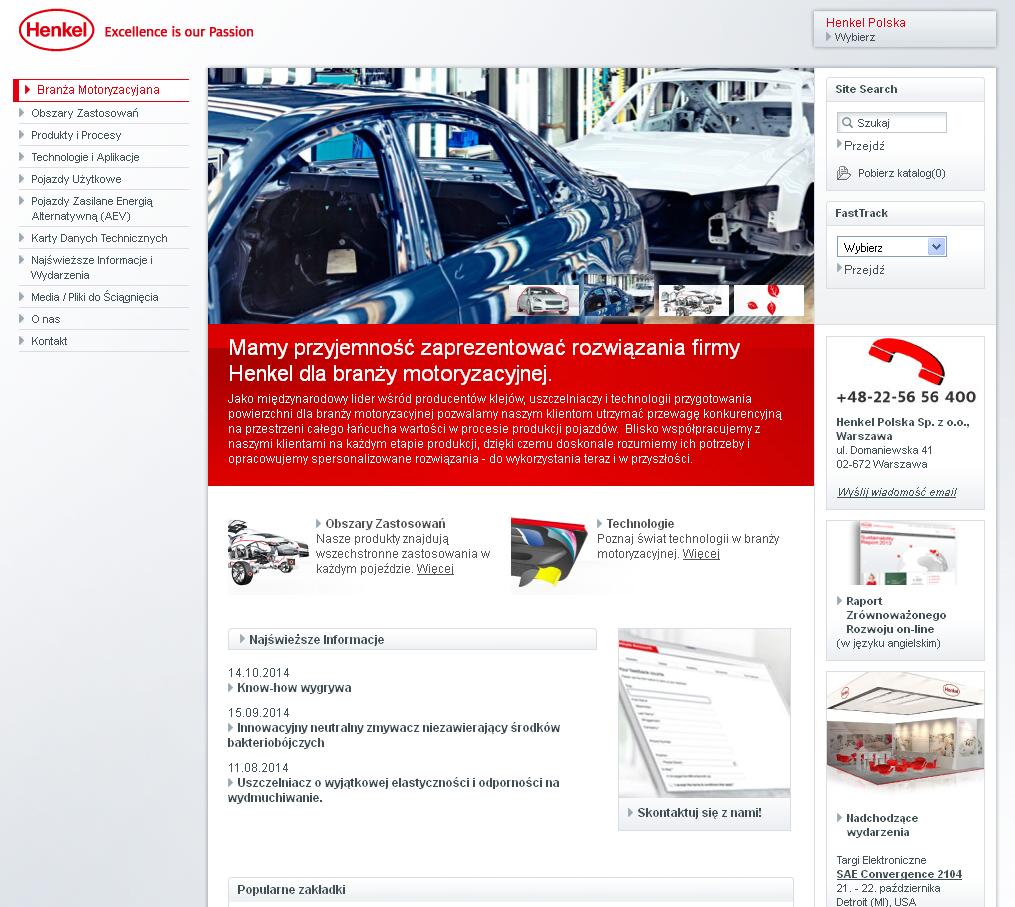The image size is (1015, 907).
Task: Click arrow icon next to Henkel Polska Wybierz
Action: click(829, 37)
